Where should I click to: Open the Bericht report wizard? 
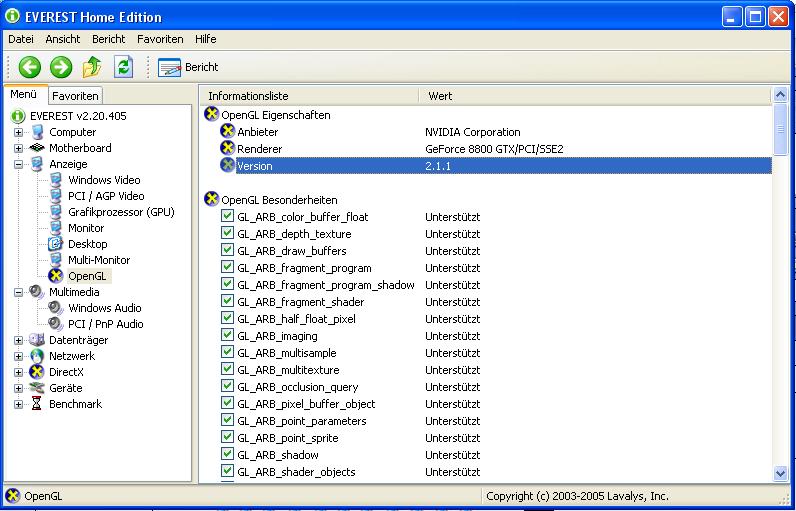pos(188,67)
